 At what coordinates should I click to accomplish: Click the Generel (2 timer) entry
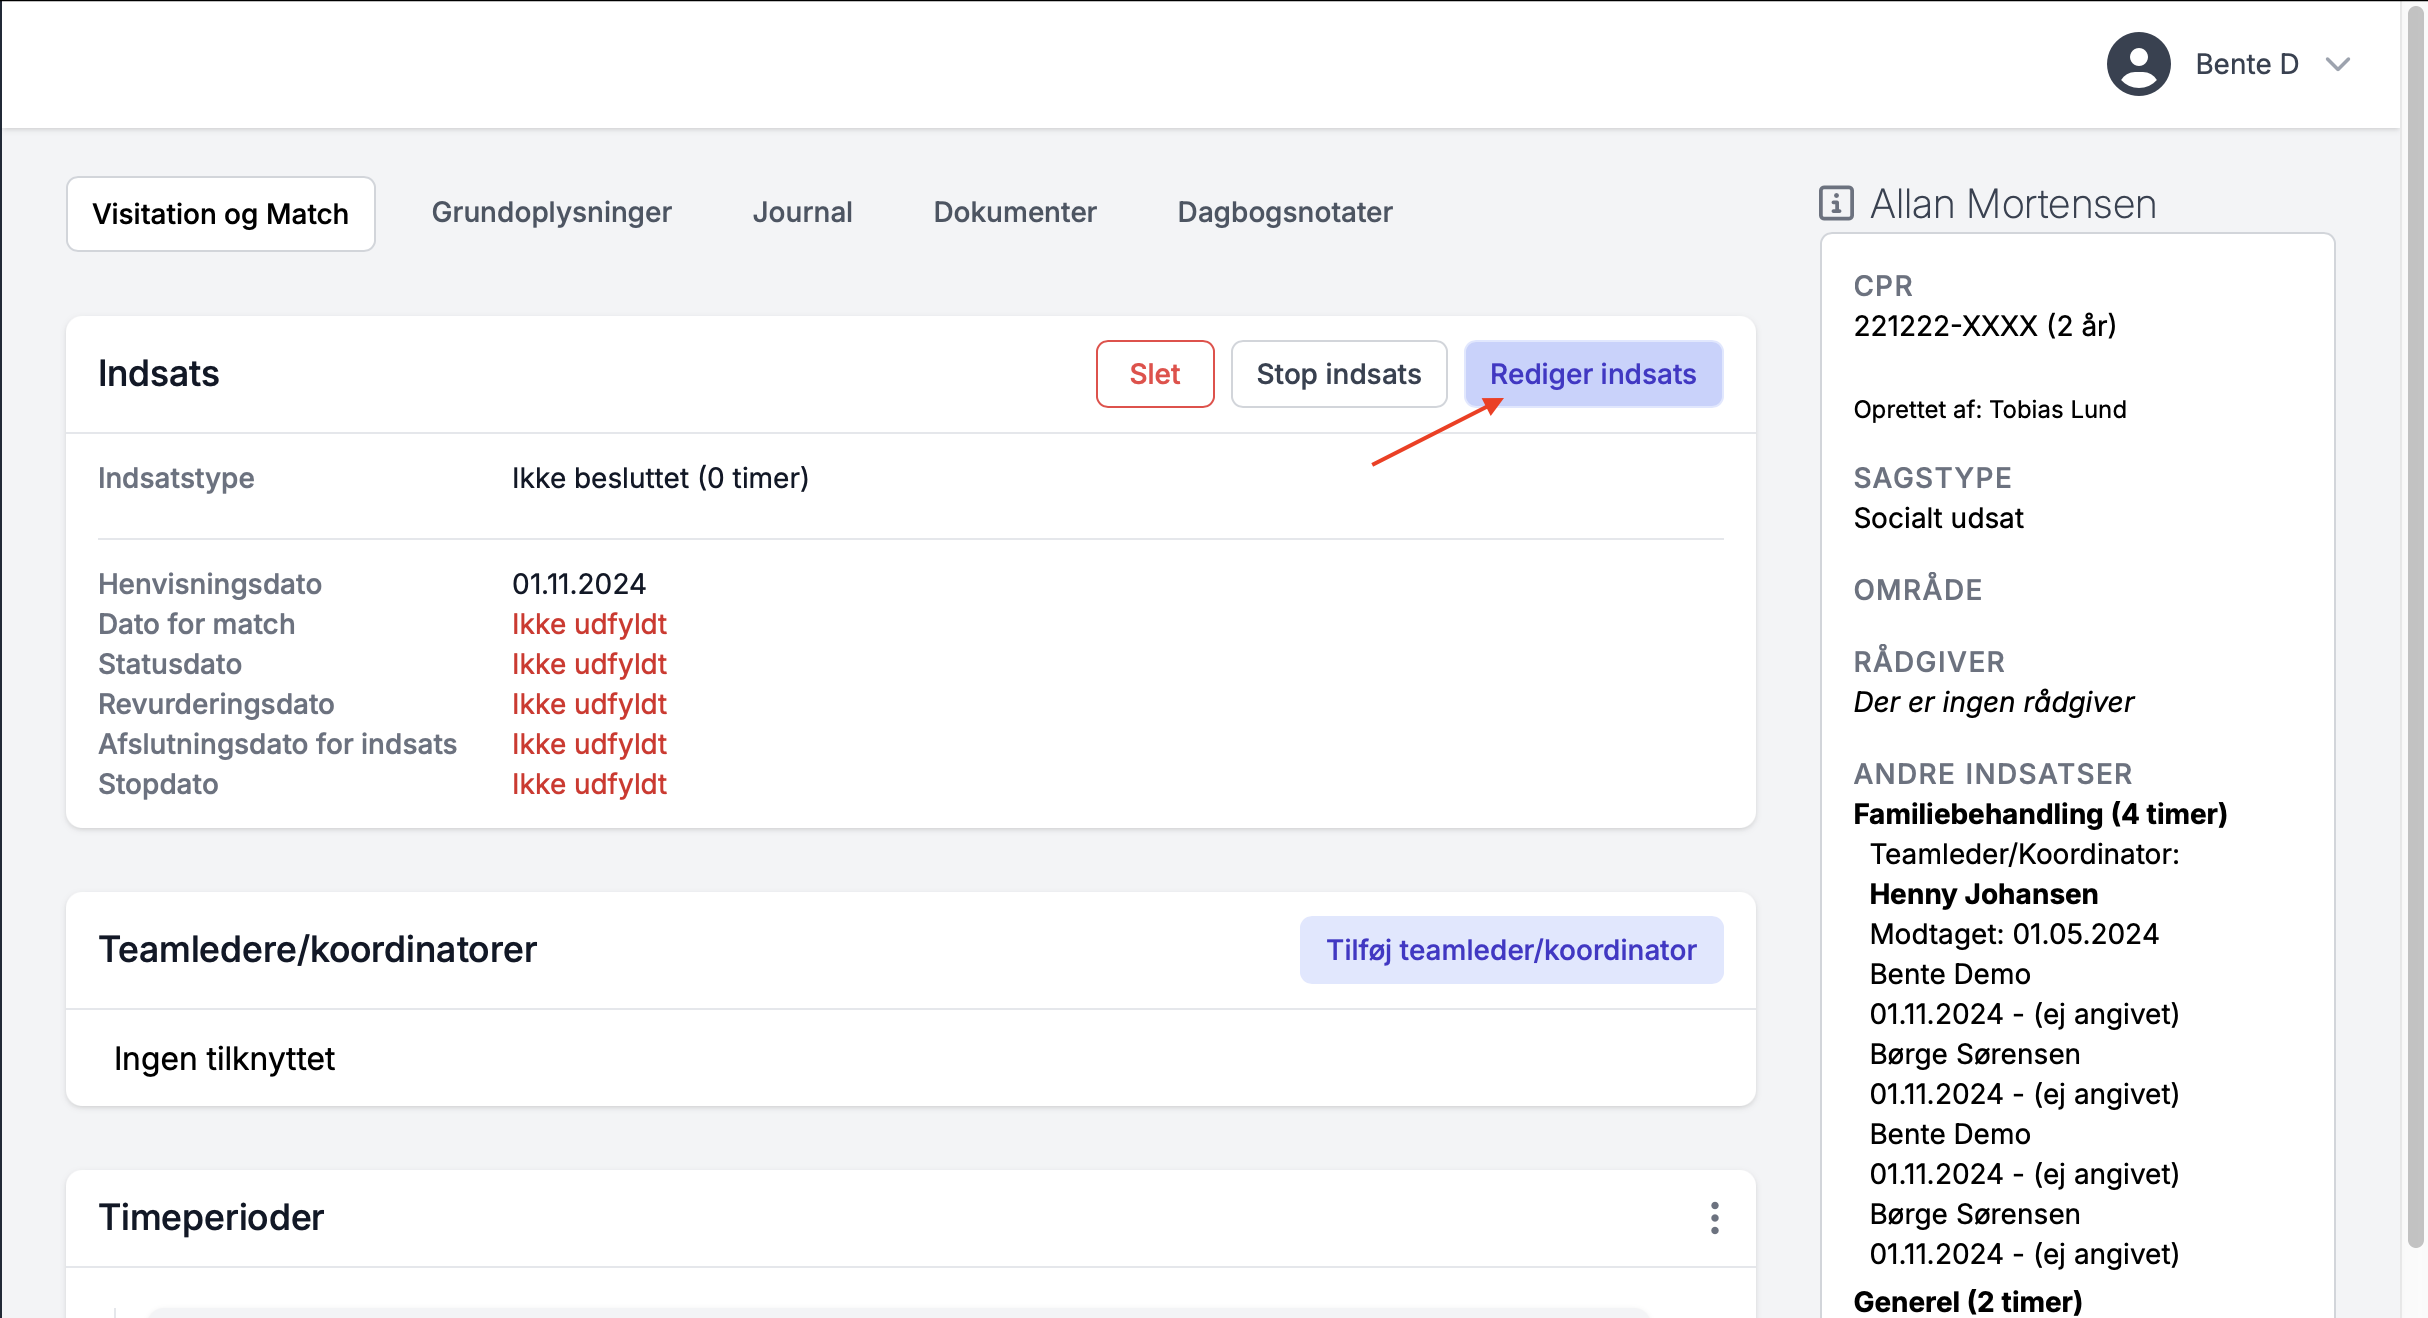pos(1968,1300)
